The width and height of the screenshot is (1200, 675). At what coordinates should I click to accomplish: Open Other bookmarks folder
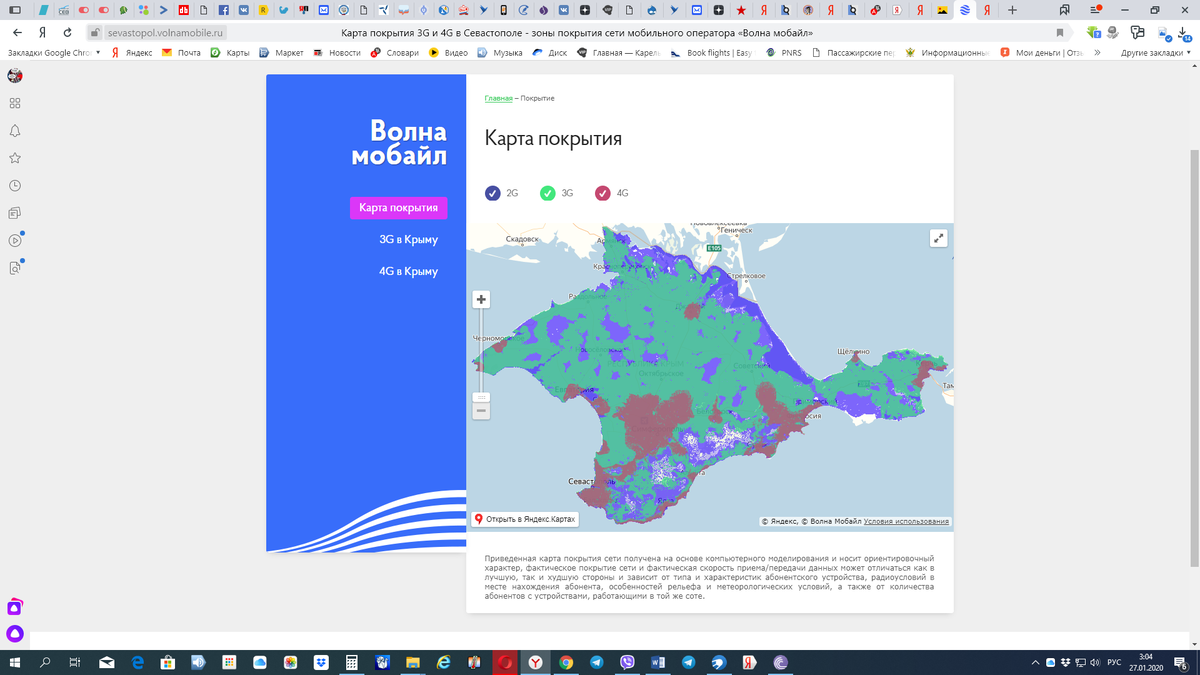tap(1156, 52)
